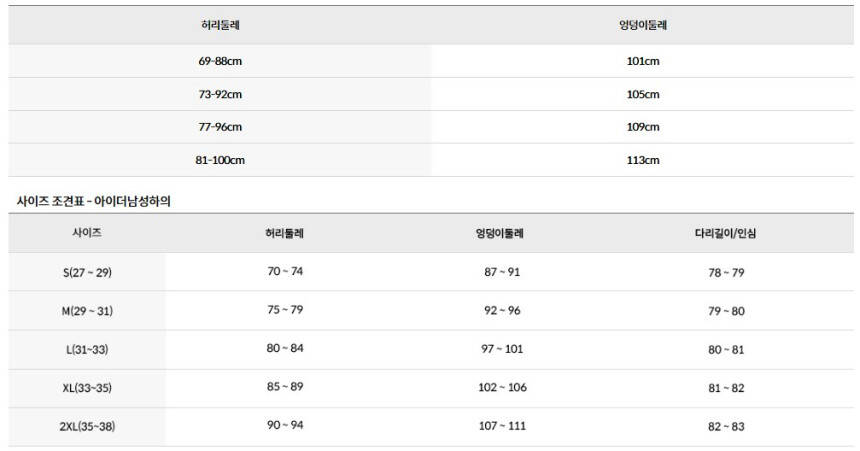The image size is (860, 451).
Task: Click the 92 ~ 96 hip cell
Action: click(x=502, y=310)
